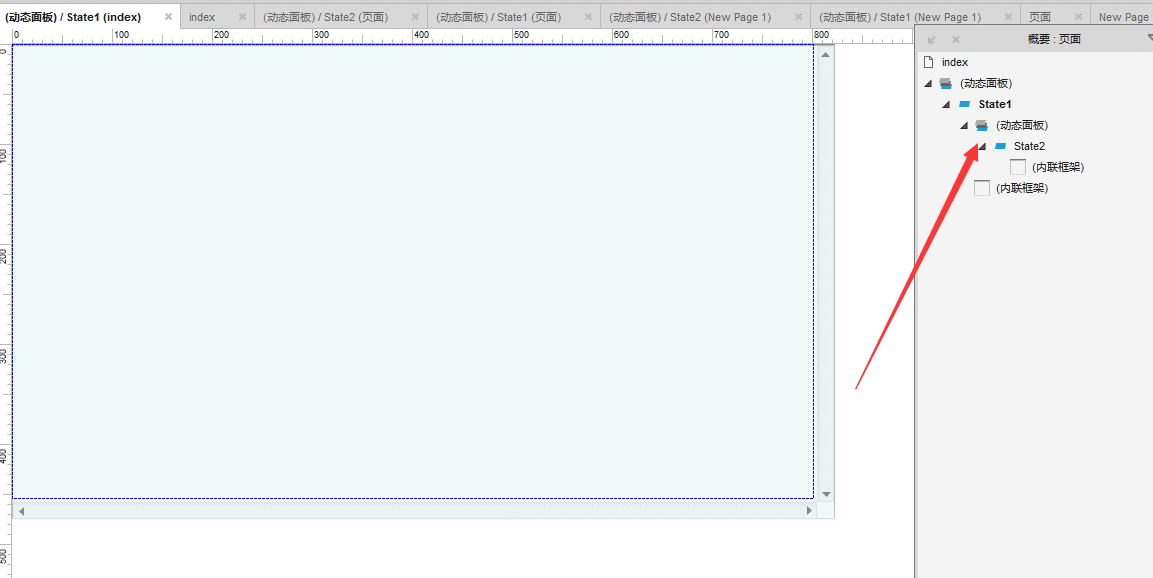Switch to the New Page tab at the far right
Viewport: 1153px width, 578px height.
(x=1124, y=17)
